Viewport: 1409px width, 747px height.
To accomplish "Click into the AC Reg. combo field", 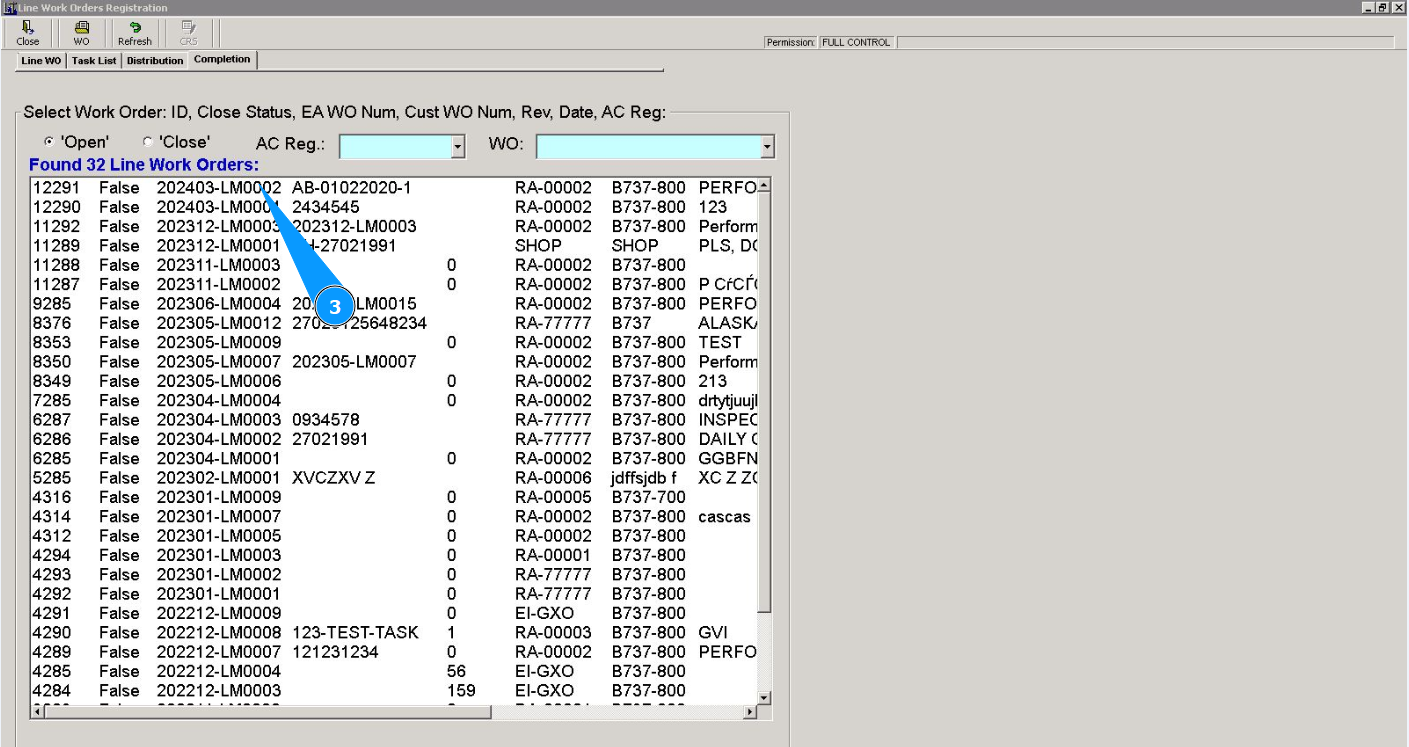I will point(395,147).
